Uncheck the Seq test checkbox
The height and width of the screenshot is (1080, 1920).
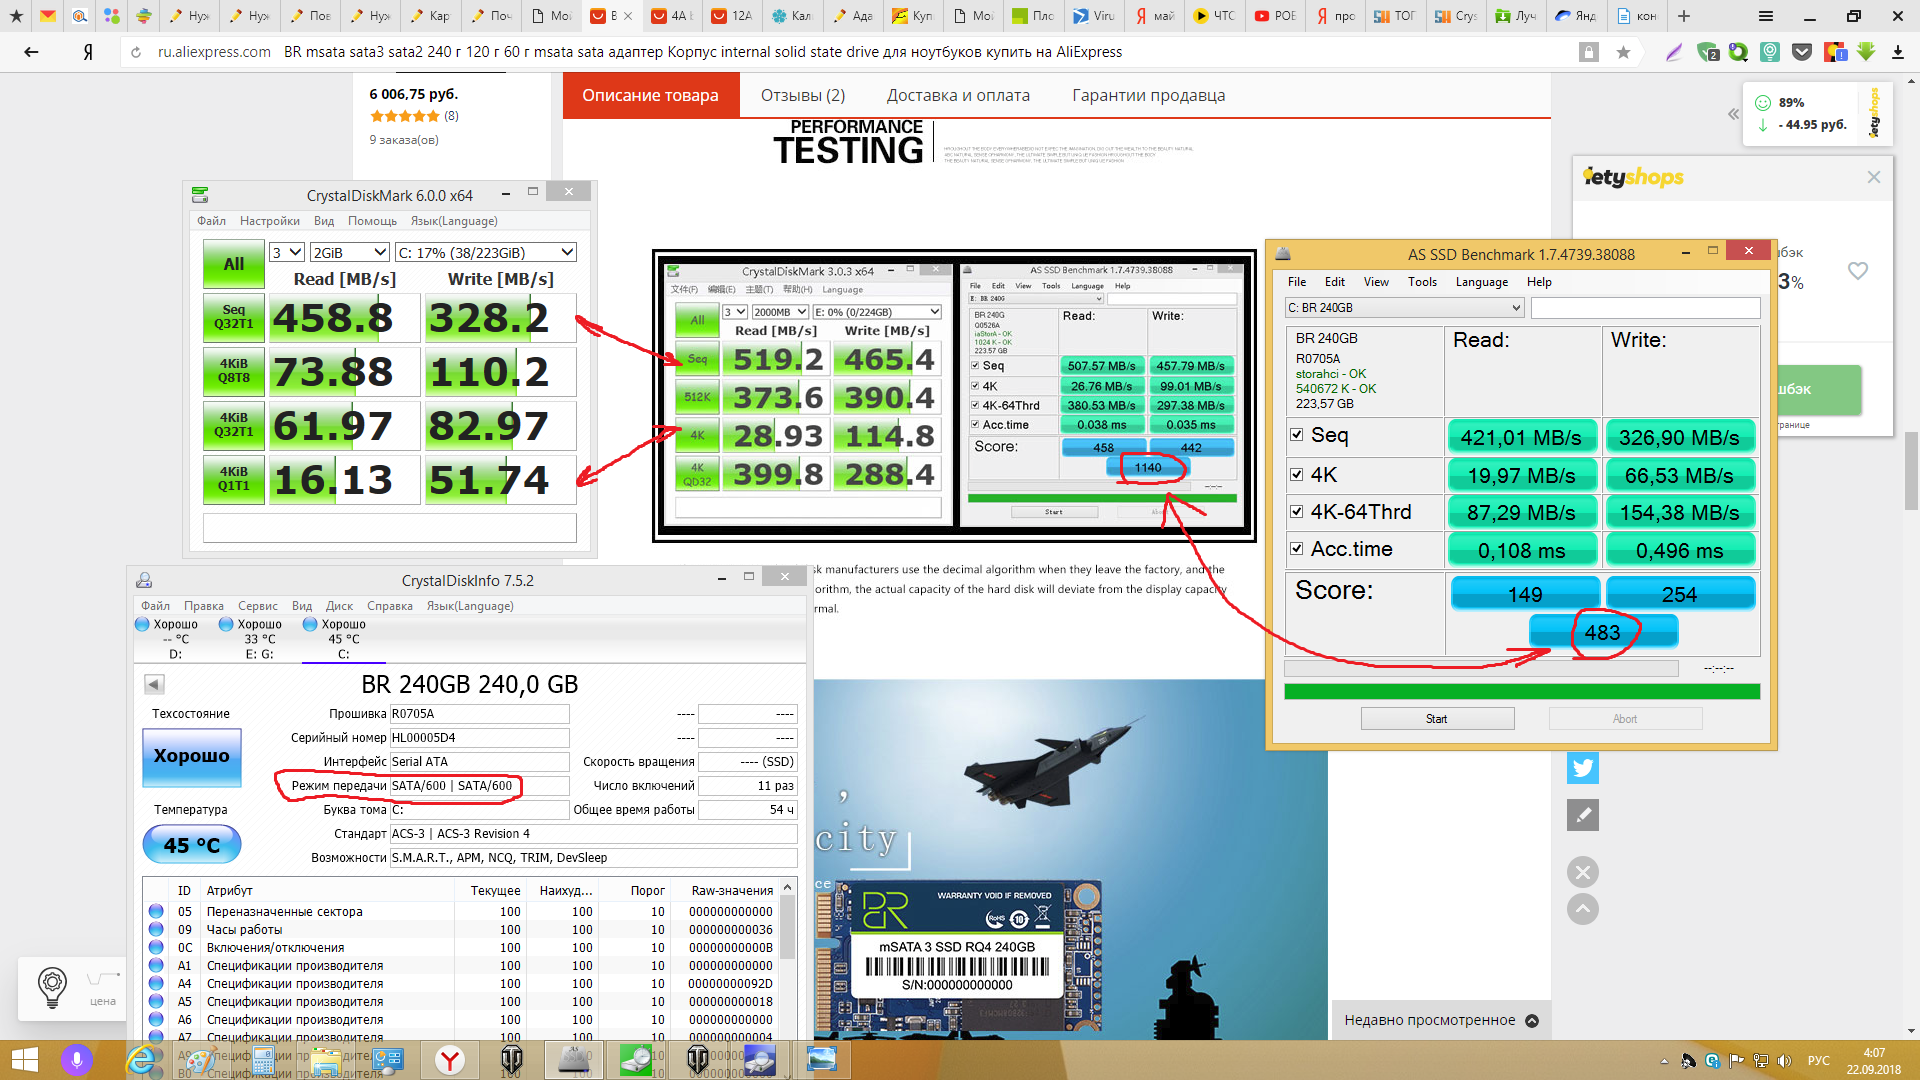click(x=1297, y=435)
